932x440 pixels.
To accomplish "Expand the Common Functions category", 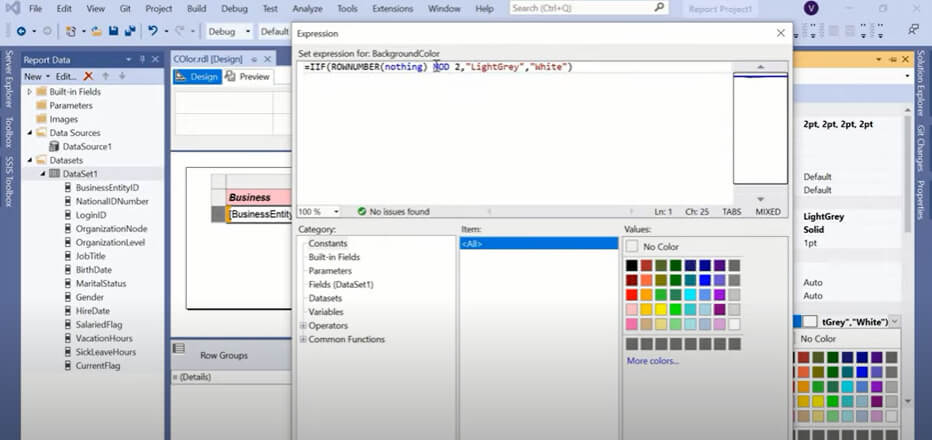I will point(303,340).
